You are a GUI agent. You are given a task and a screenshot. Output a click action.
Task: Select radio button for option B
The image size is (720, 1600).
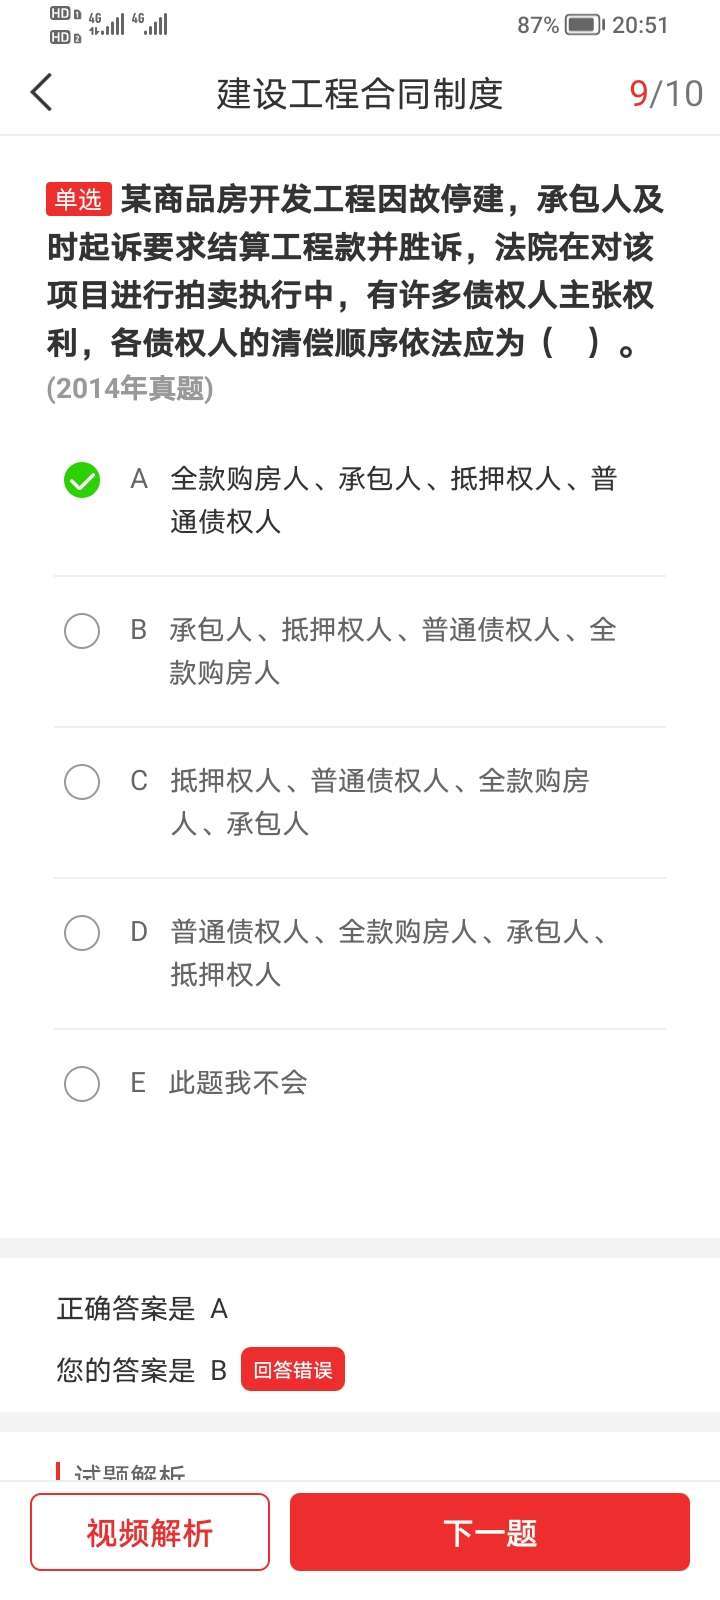point(82,631)
